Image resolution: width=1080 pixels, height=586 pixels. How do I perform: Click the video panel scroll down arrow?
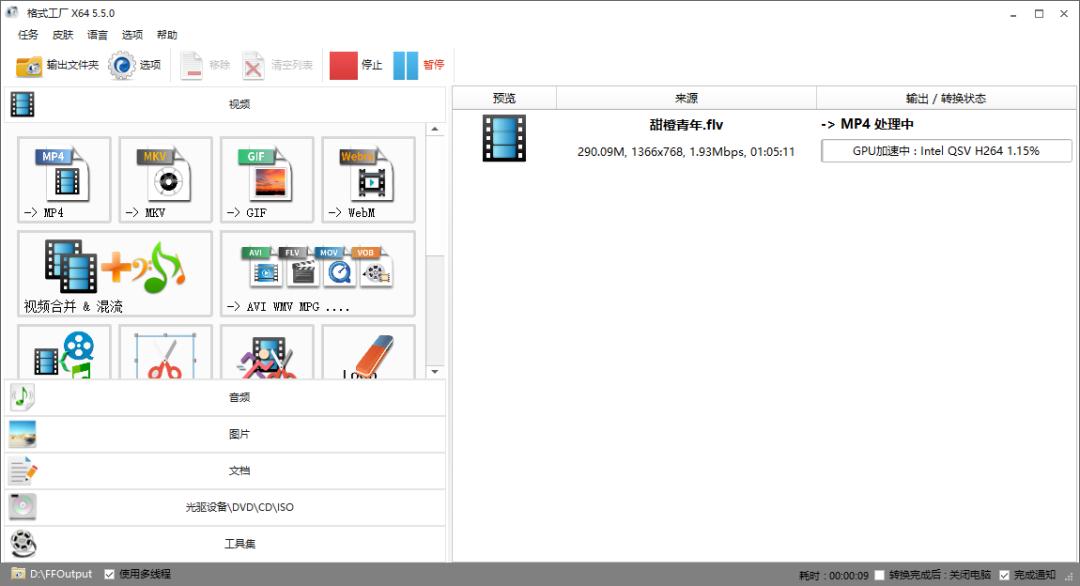point(435,372)
